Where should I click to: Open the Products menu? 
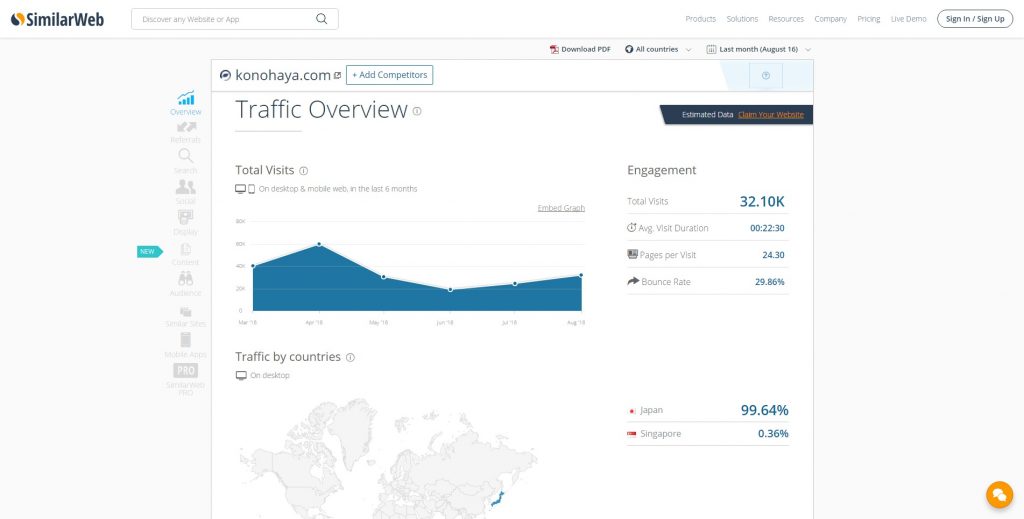click(700, 19)
